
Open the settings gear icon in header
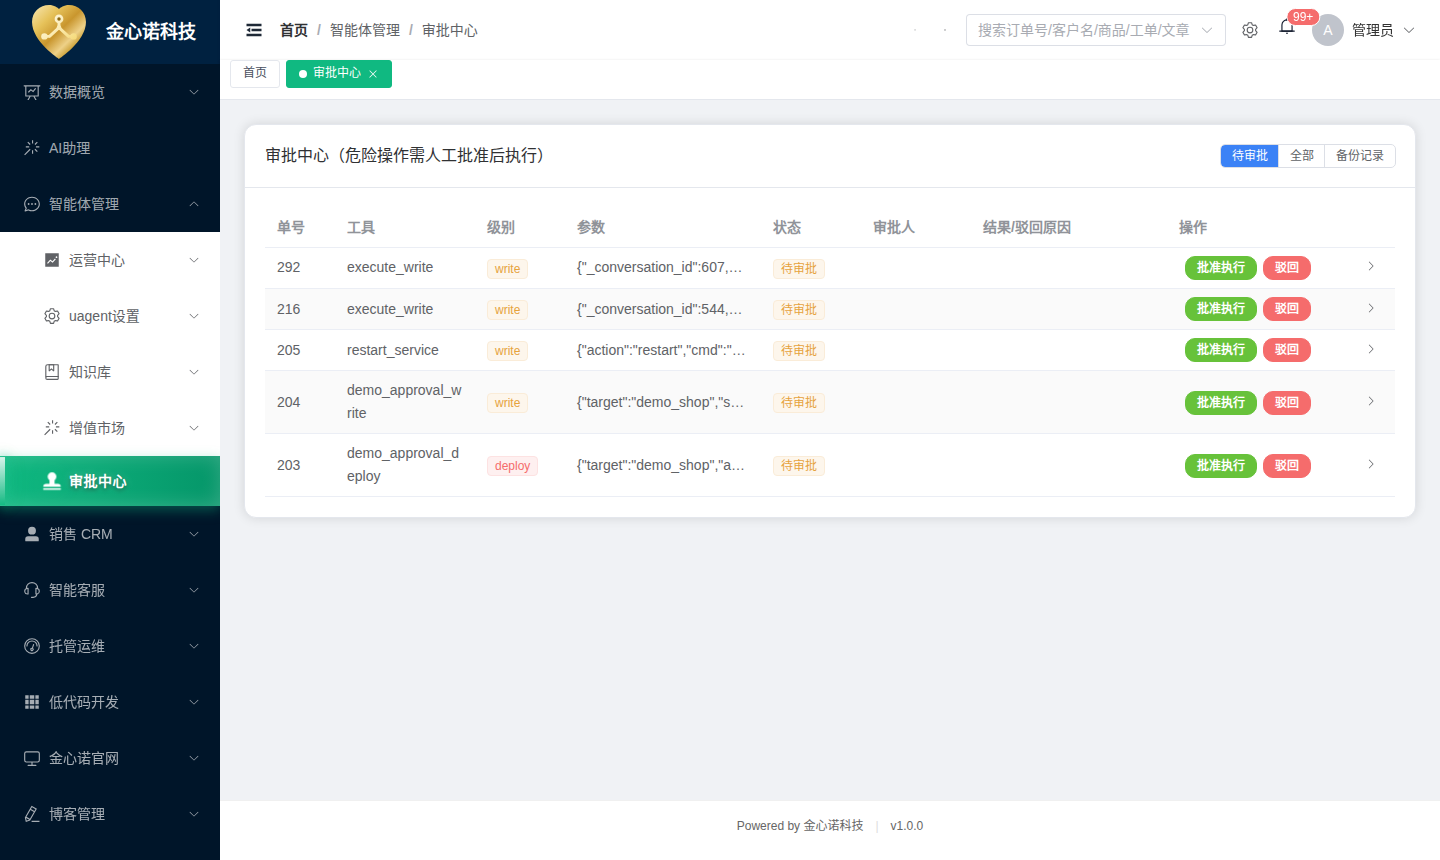tap(1250, 30)
